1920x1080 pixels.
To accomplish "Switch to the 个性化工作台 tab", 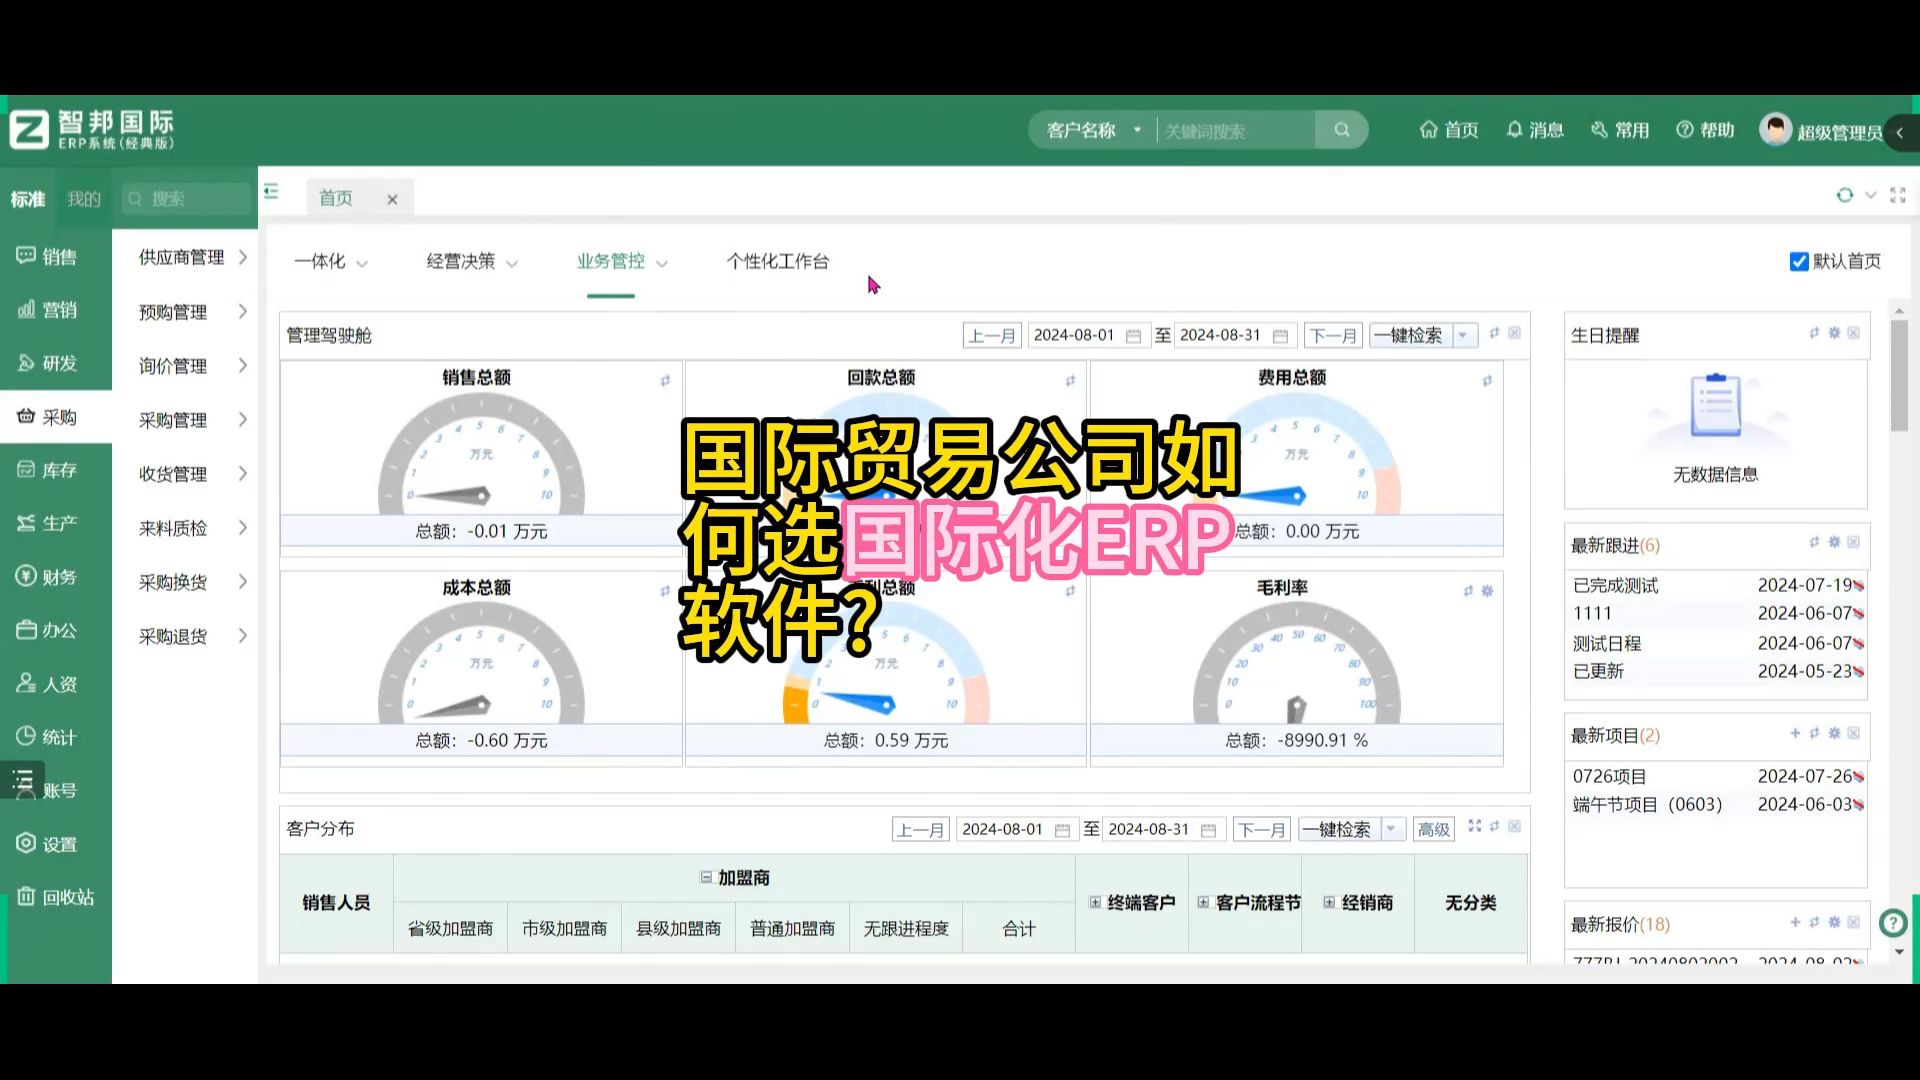I will click(777, 261).
